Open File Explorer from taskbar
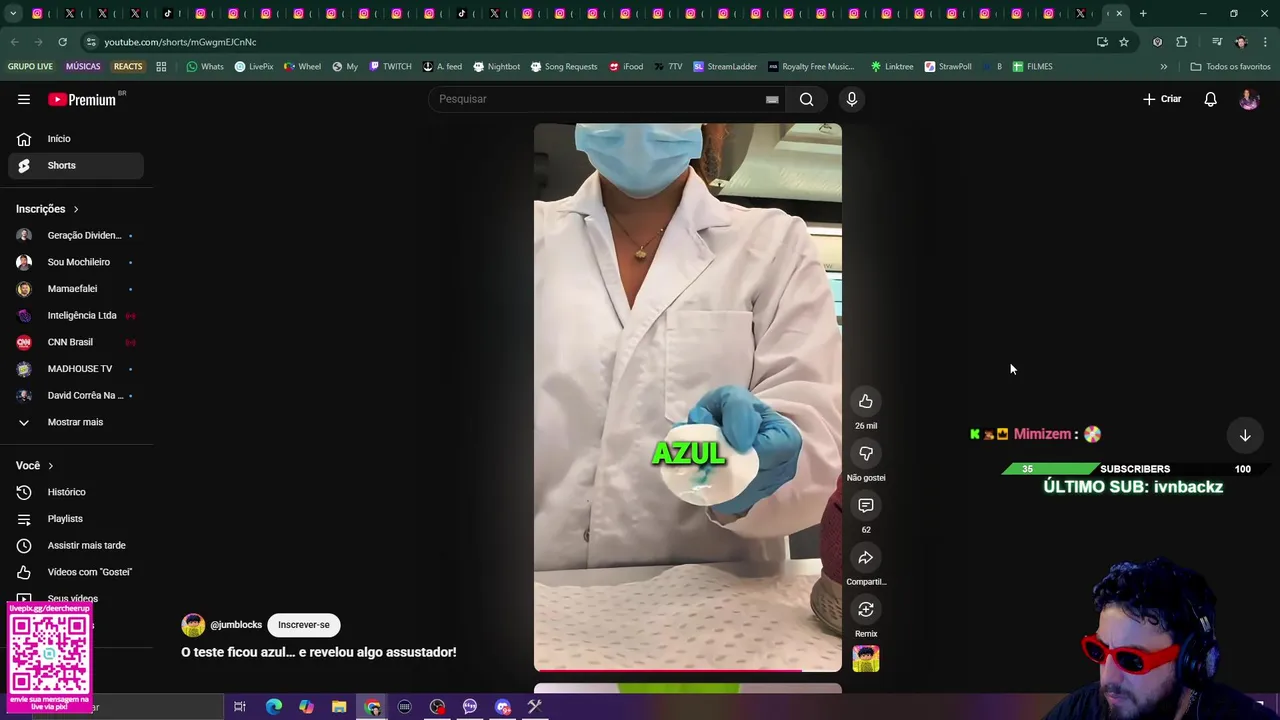Image resolution: width=1280 pixels, height=720 pixels. (339, 707)
